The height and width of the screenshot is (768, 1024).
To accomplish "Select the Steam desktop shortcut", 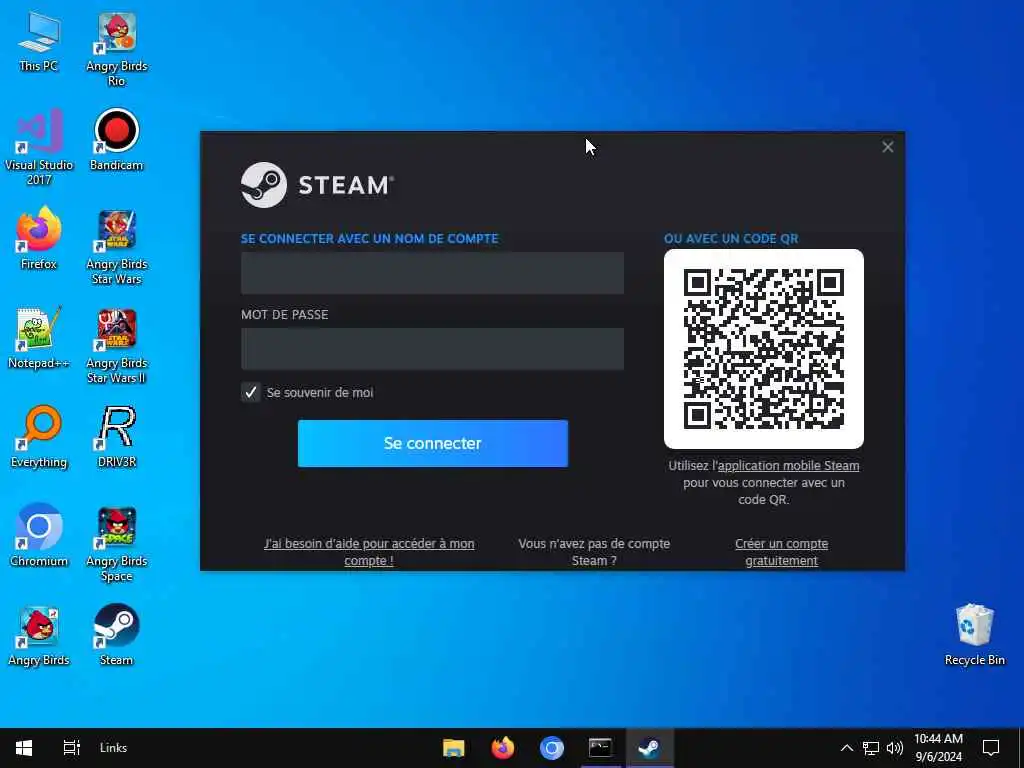I will coord(116,635).
